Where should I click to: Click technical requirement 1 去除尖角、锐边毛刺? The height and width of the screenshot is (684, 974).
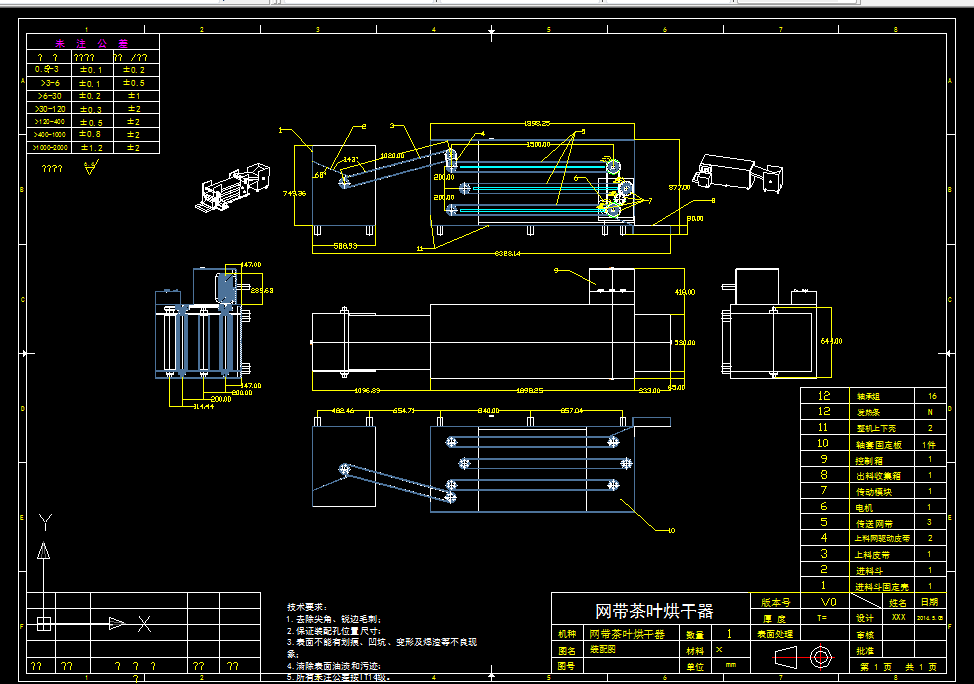(334, 619)
